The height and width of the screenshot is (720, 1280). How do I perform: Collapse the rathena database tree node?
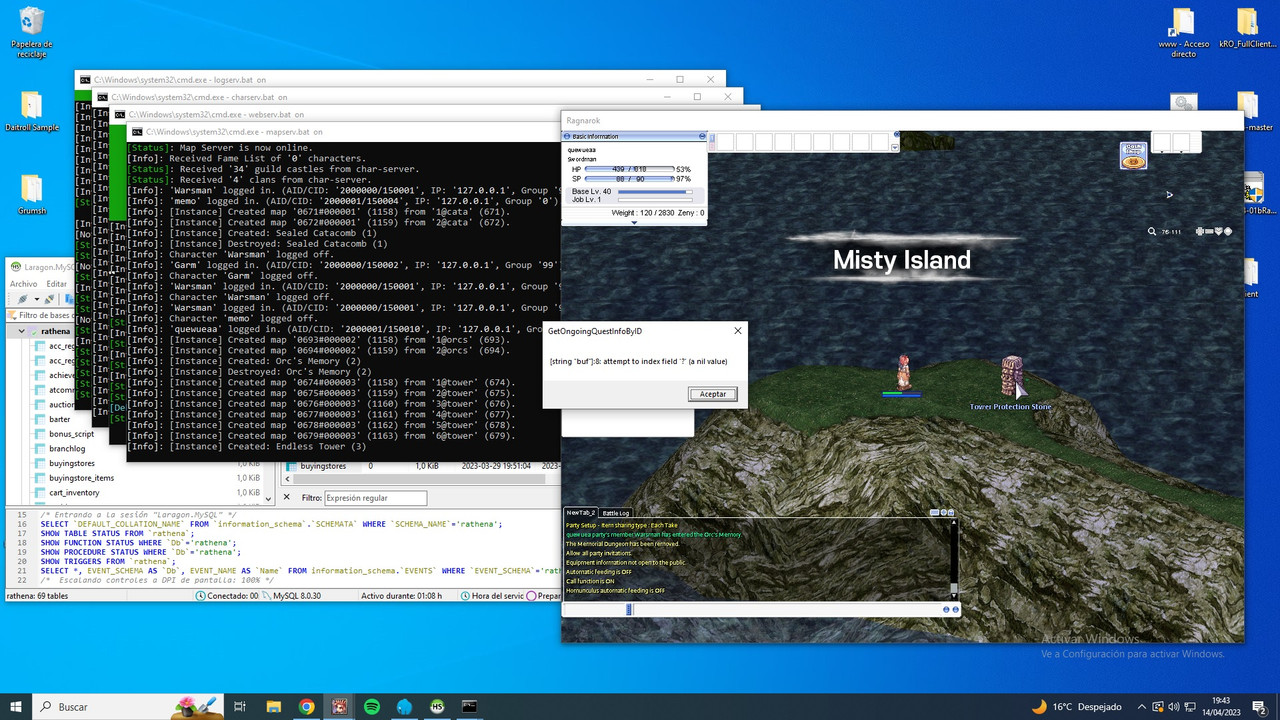click(22, 331)
